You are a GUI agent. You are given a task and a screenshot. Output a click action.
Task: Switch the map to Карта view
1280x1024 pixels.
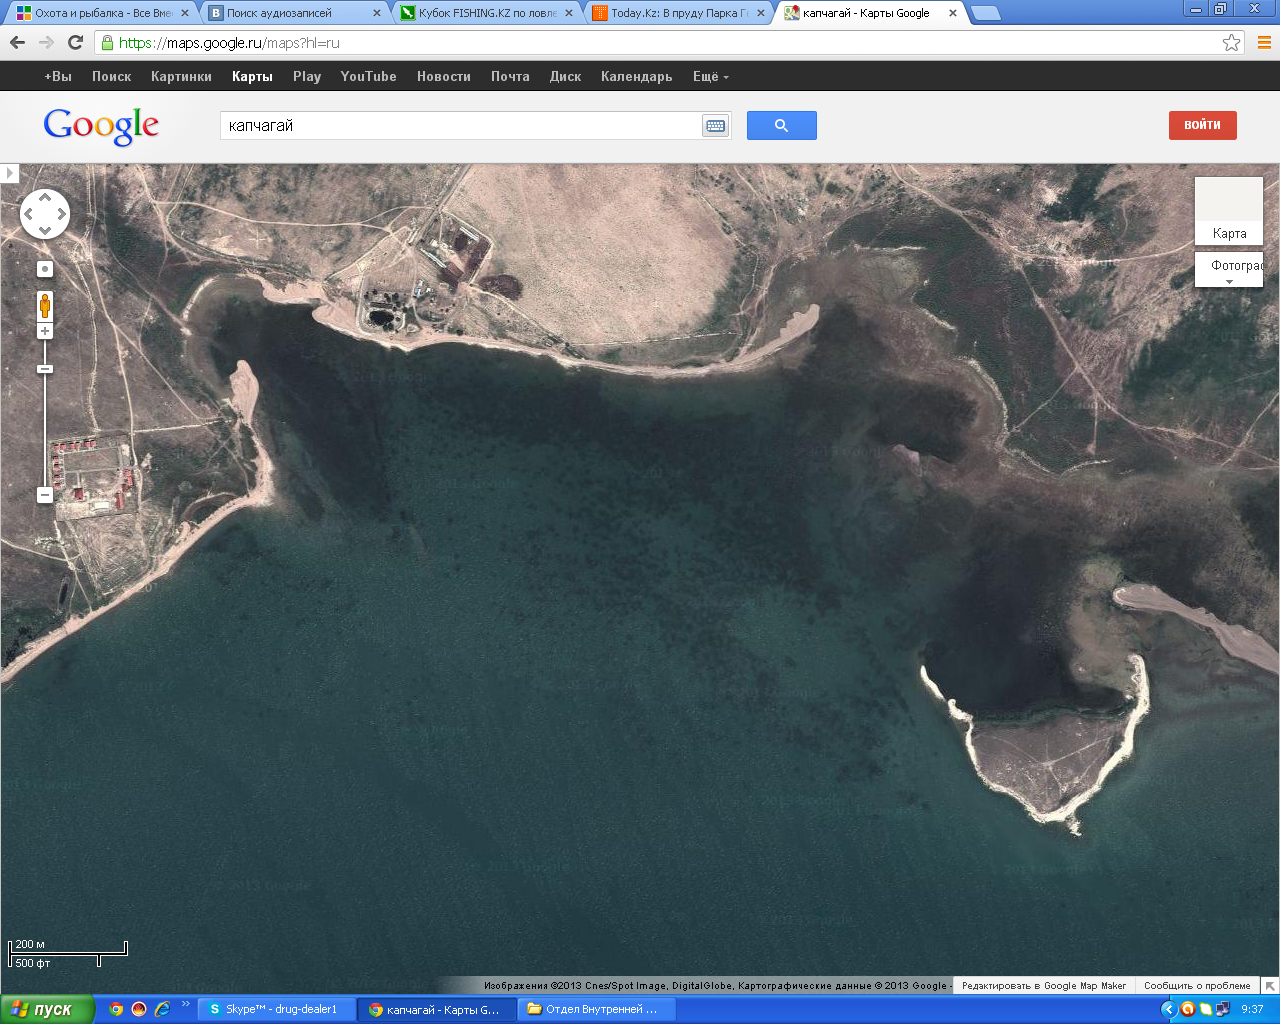(x=1229, y=212)
